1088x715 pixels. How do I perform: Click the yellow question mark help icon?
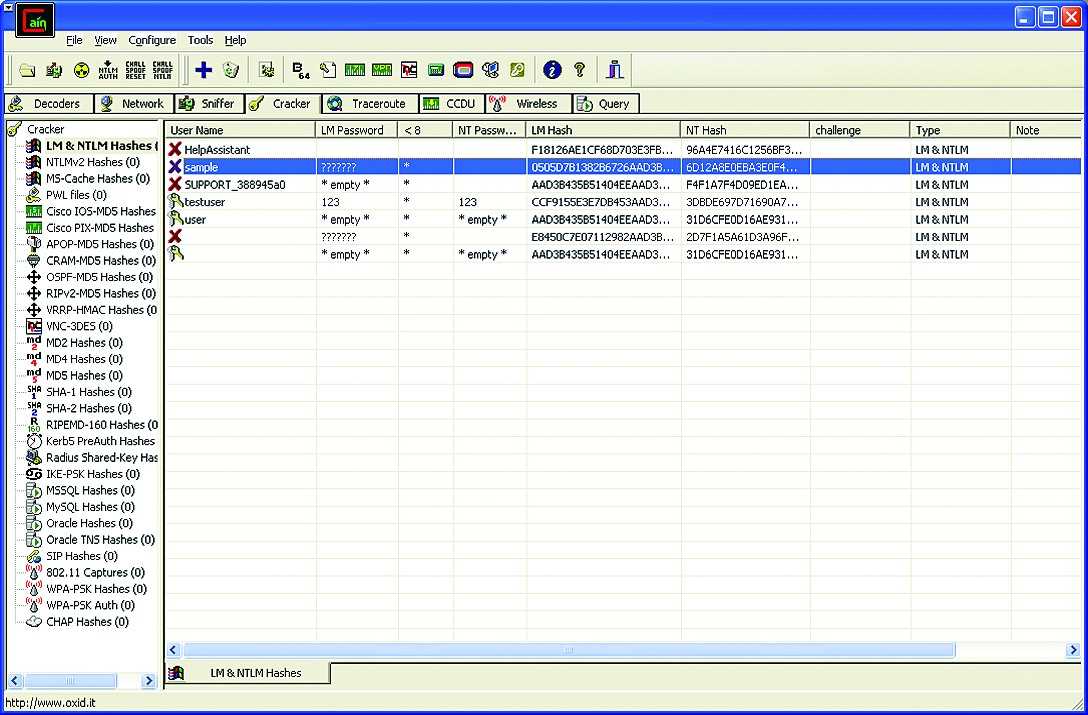(579, 70)
